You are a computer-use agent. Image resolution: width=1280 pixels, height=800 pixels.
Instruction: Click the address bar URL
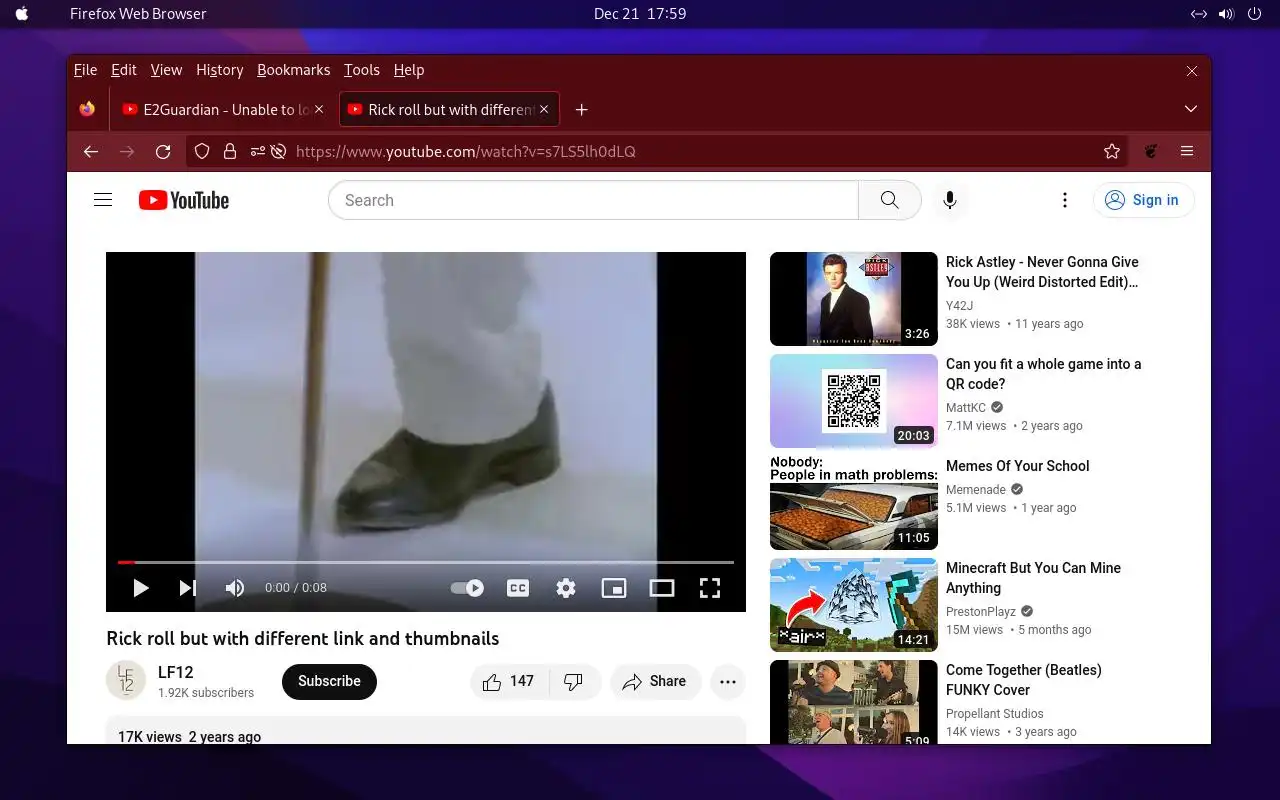click(466, 152)
